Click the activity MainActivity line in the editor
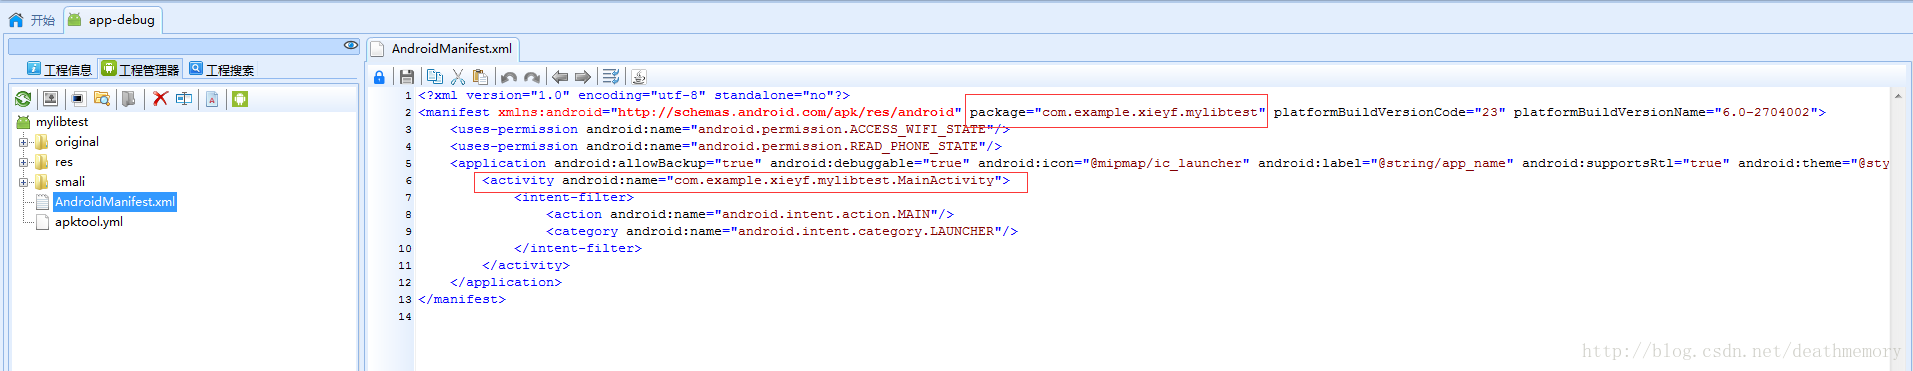Image resolution: width=1913 pixels, height=371 pixels. pos(746,180)
